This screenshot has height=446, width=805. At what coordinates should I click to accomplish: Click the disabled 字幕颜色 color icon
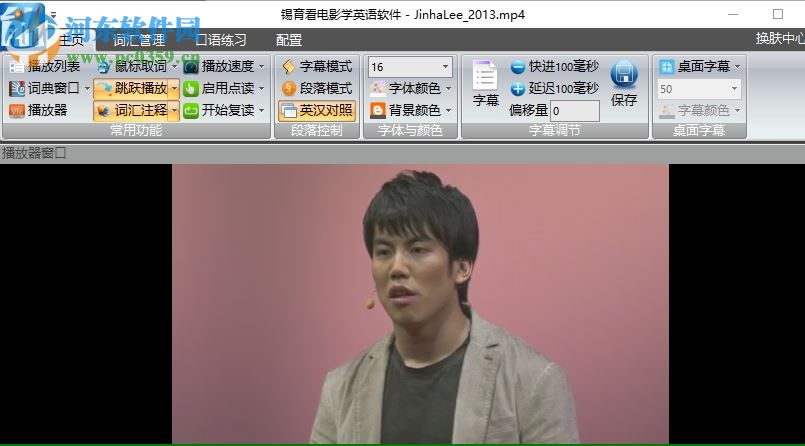tap(666, 110)
